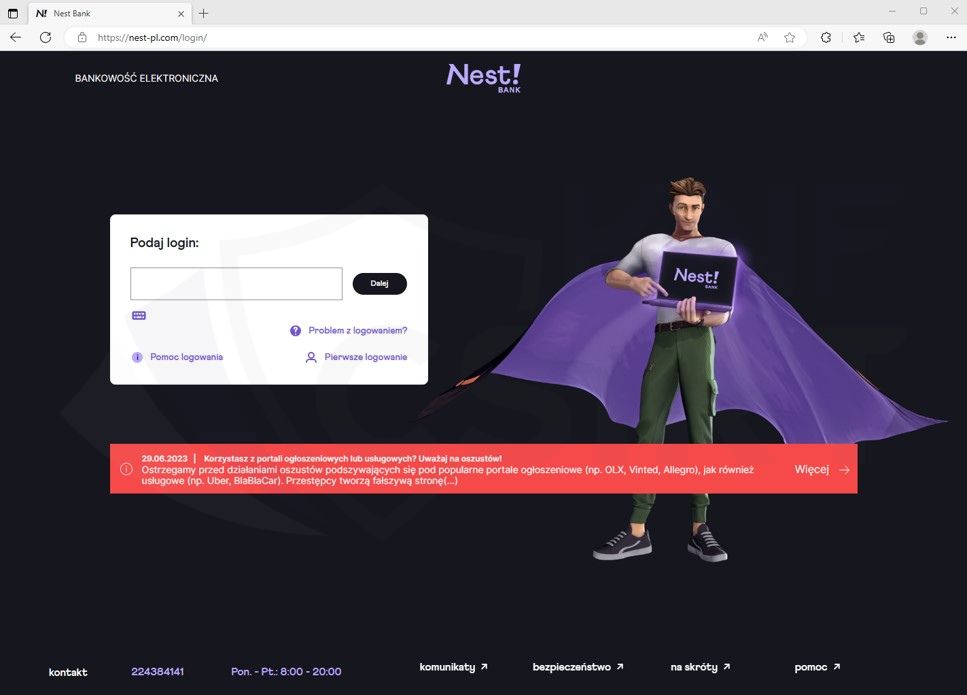Add page to favorites with star icon

[789, 38]
